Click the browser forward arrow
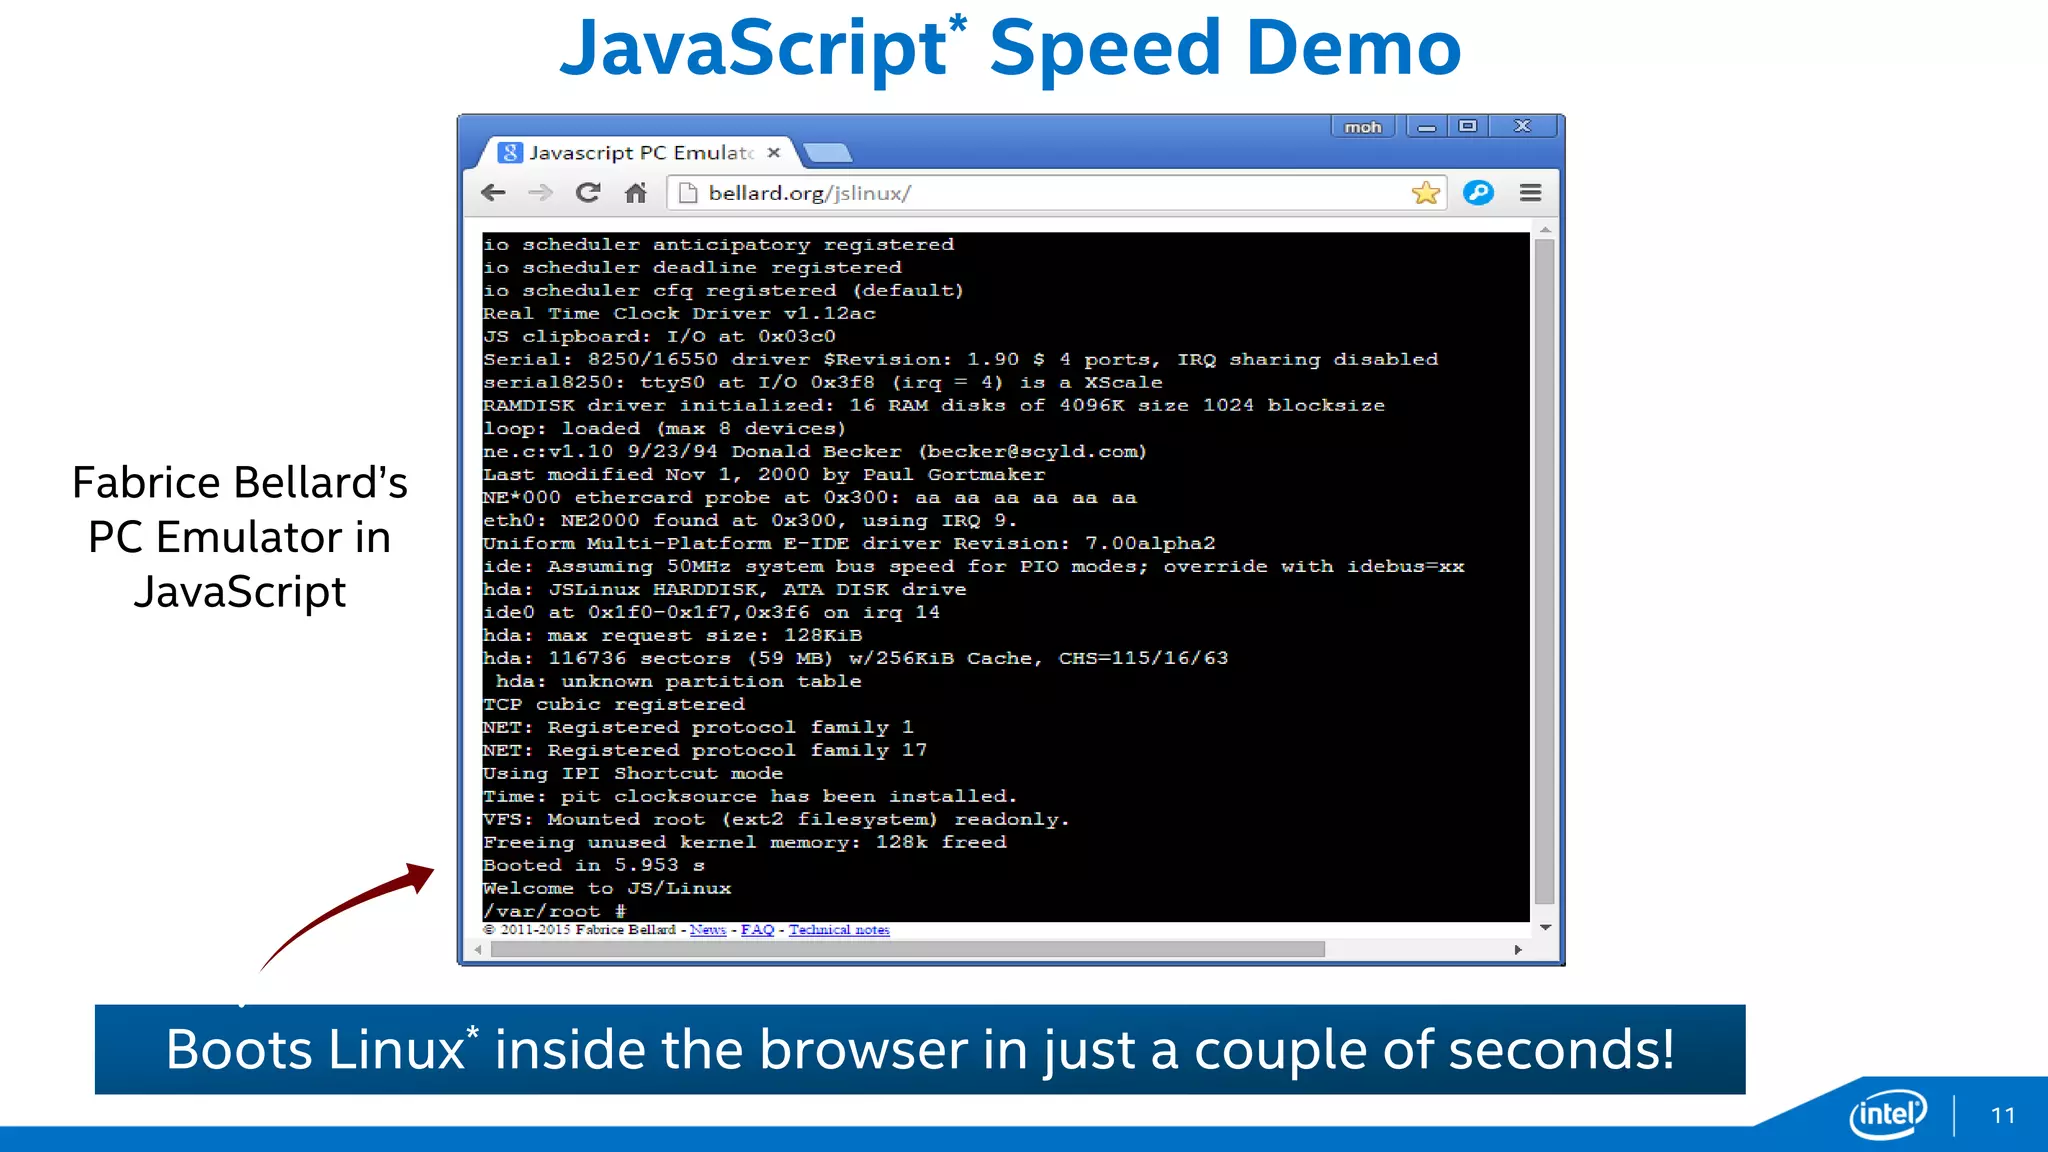 click(540, 193)
